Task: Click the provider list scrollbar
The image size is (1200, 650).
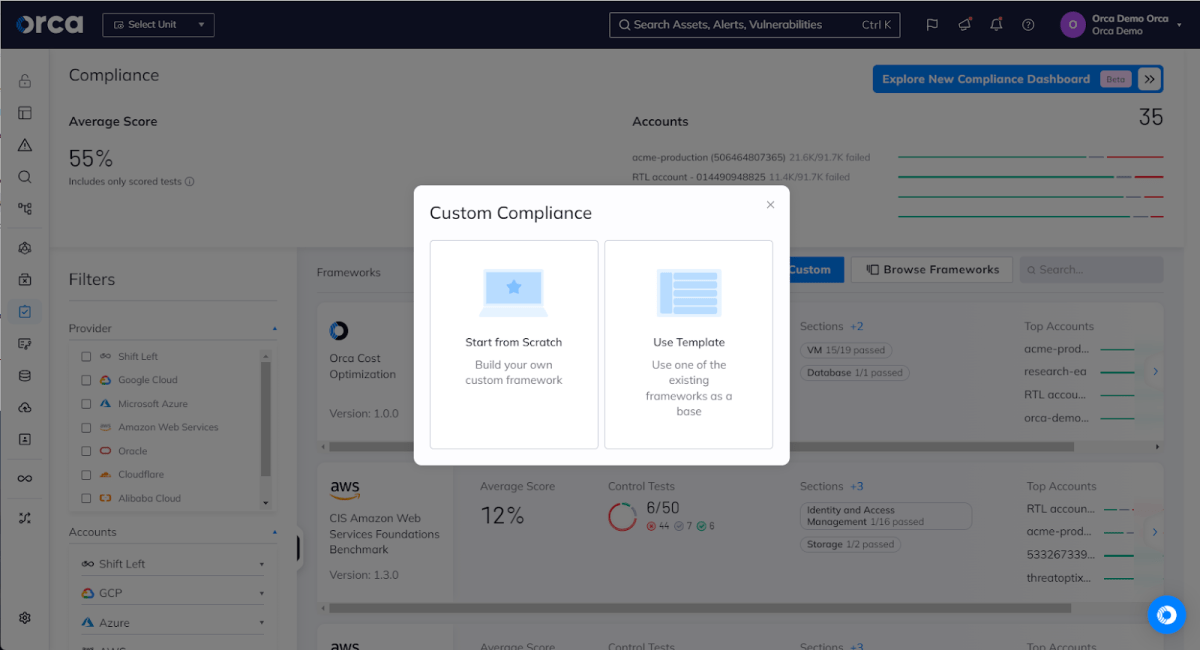Action: coord(265,417)
